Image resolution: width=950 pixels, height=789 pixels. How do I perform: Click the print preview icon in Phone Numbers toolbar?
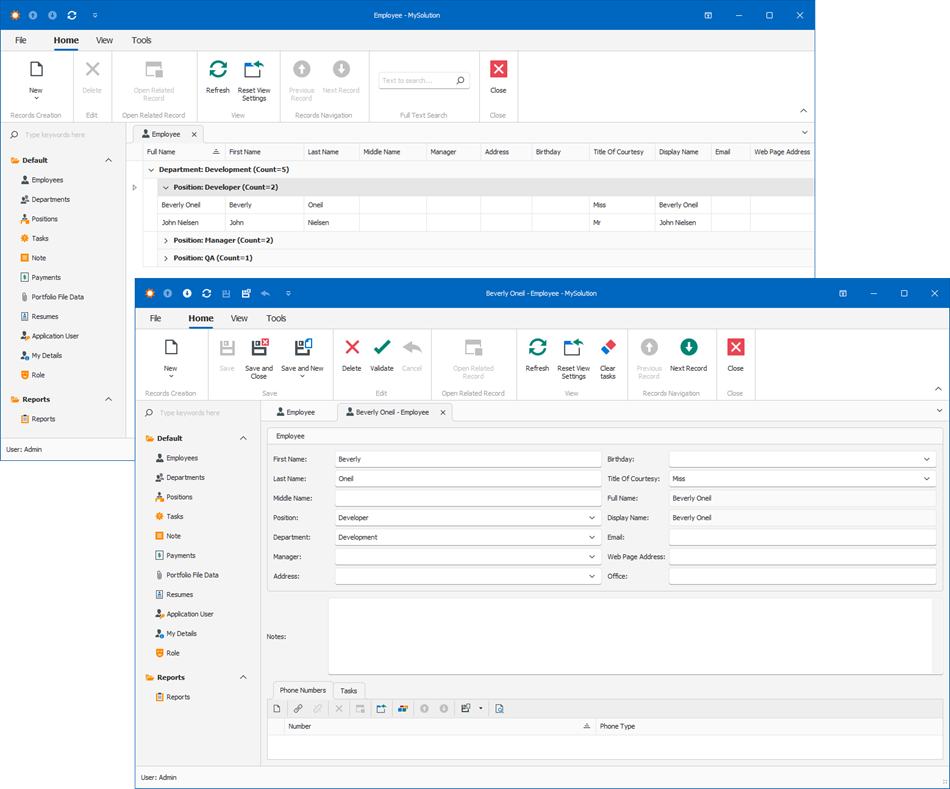[499, 708]
